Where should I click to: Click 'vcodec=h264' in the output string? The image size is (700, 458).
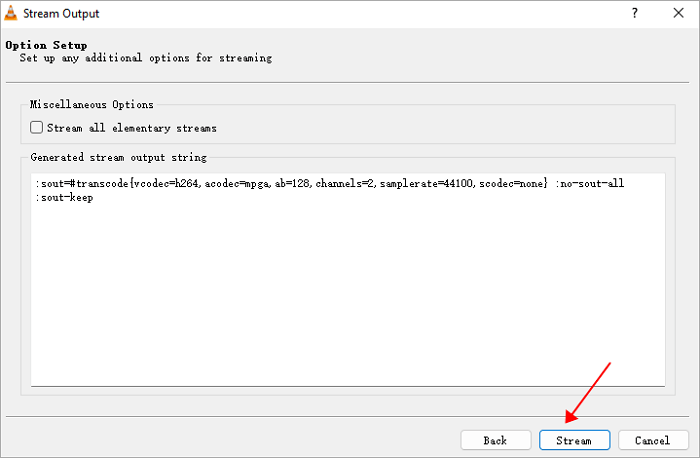(166, 185)
